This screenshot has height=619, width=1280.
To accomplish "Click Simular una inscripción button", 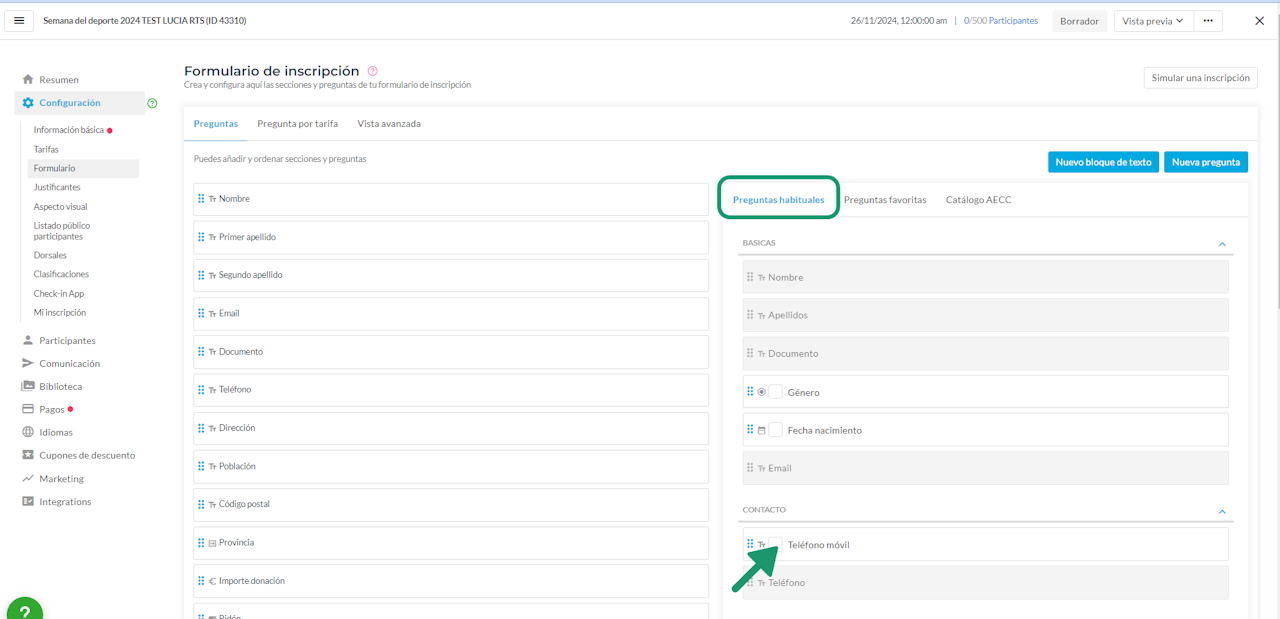I will tap(1200, 78).
